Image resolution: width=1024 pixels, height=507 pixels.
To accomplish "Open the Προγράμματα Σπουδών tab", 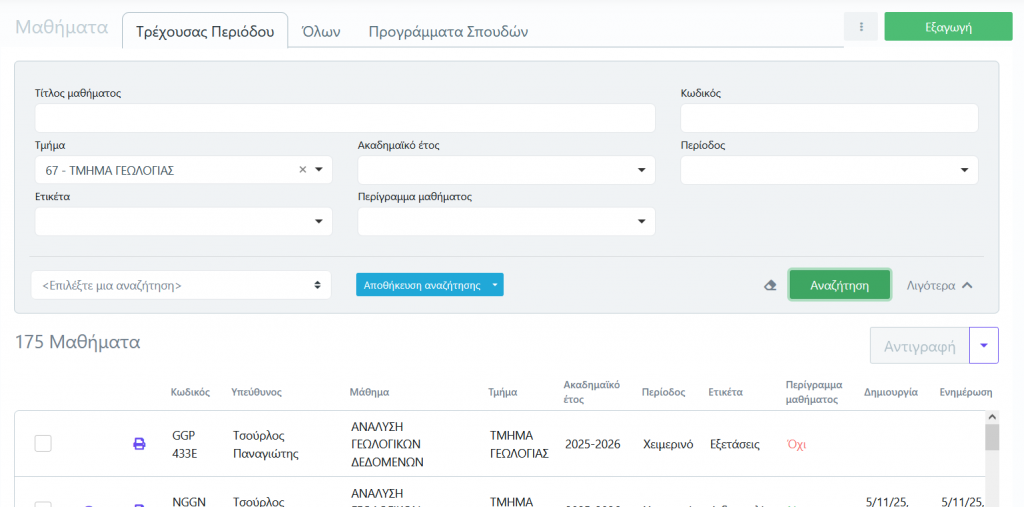I will tap(448, 31).
